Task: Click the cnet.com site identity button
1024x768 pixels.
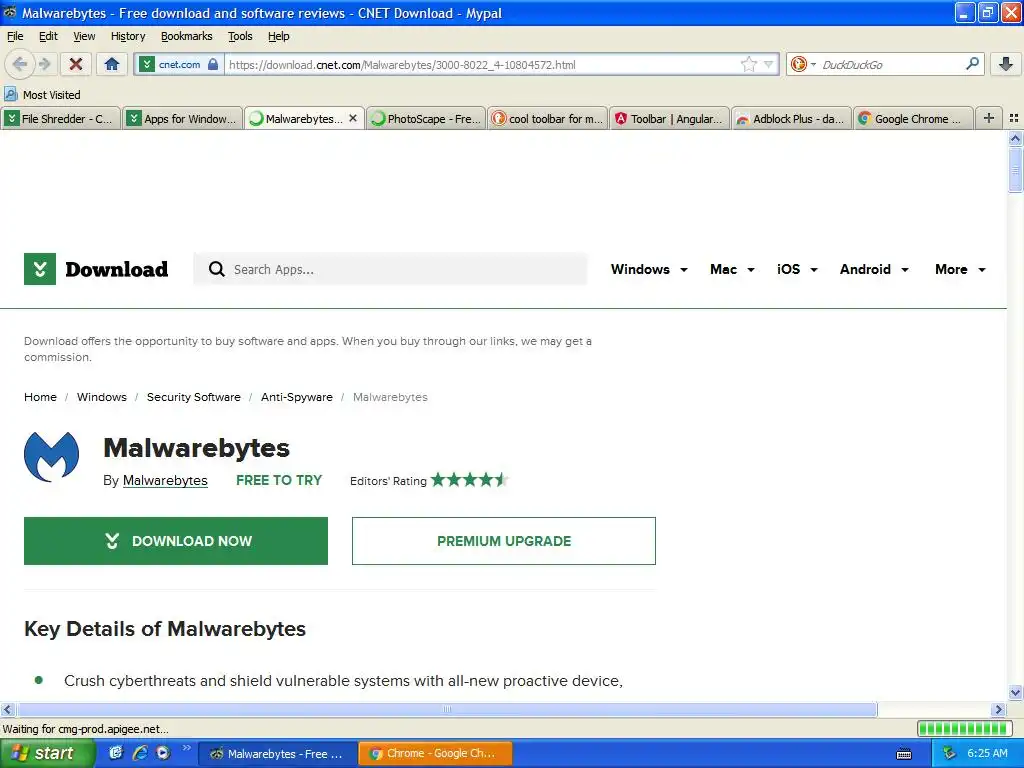Action: [x=180, y=65]
